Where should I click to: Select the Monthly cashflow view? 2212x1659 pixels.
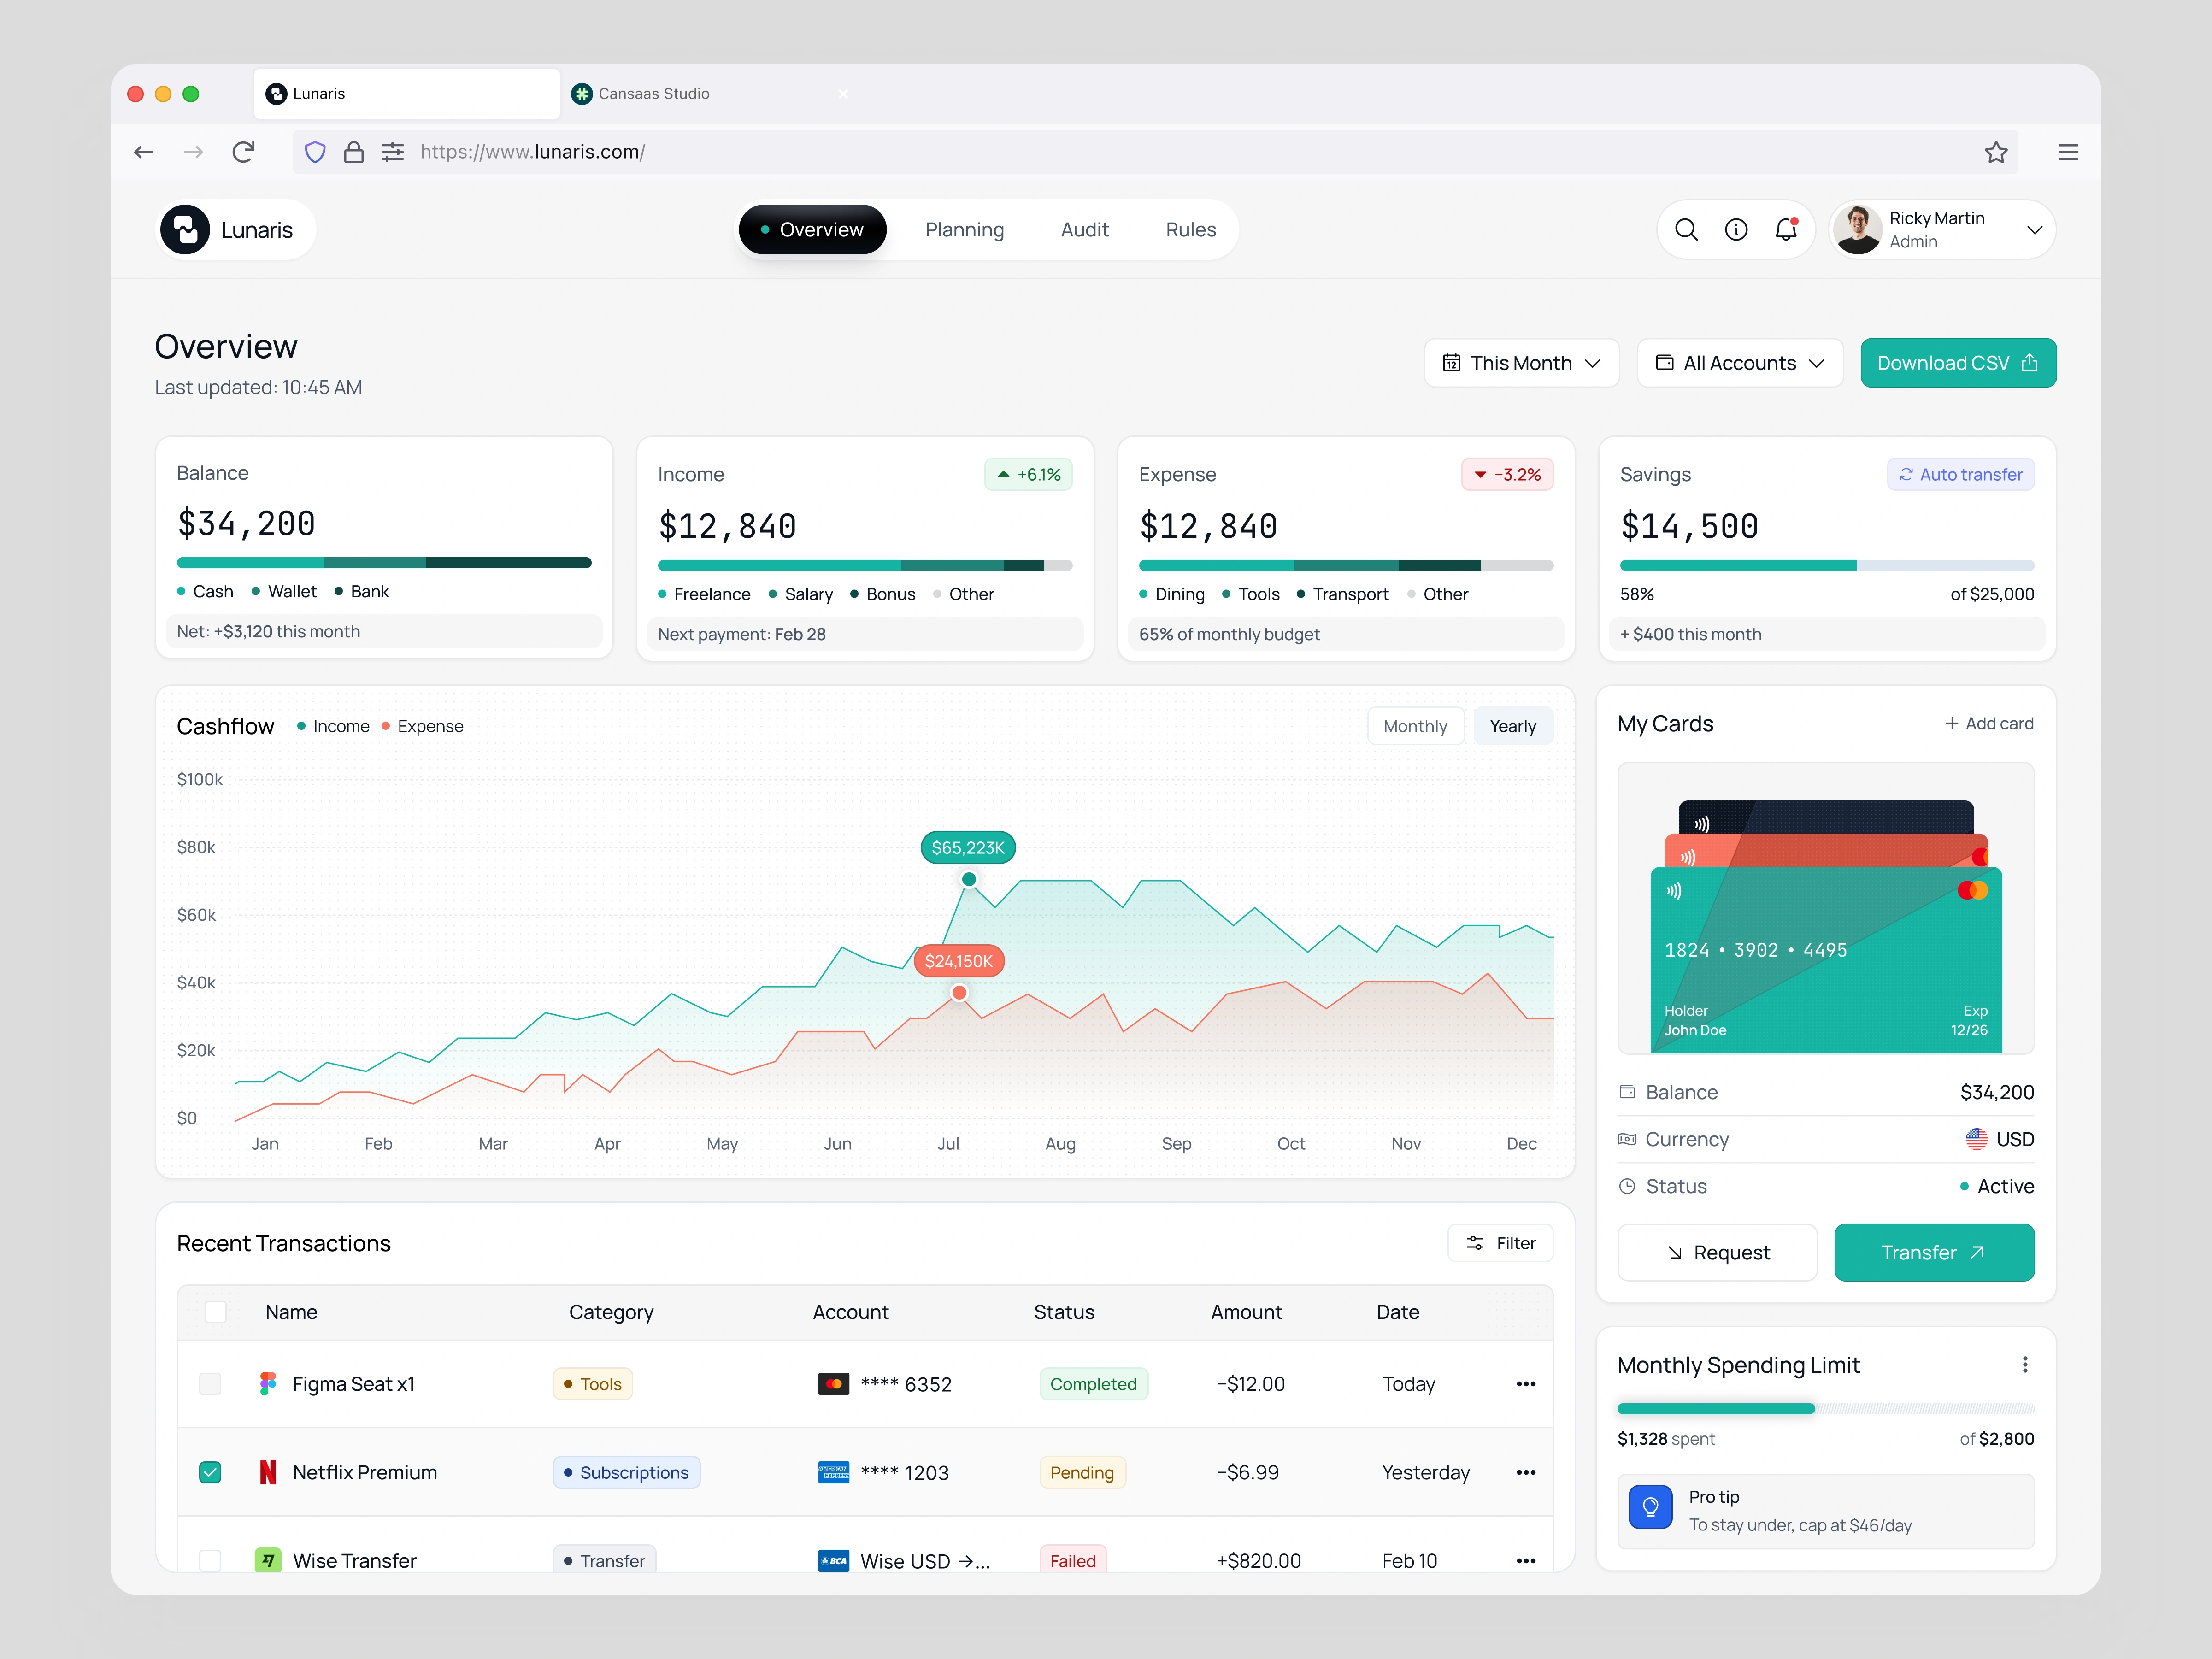pos(1415,726)
